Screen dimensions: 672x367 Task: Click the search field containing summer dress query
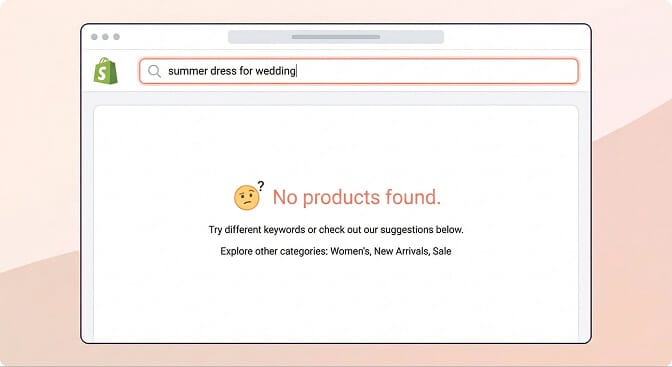pyautogui.click(x=359, y=71)
